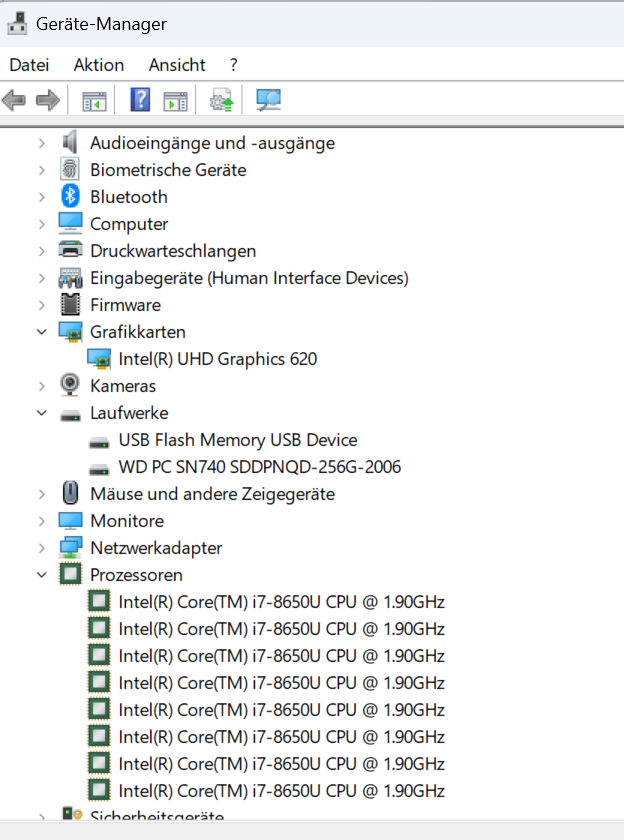Select WD PC SN740 SDDPNQD-256G-2006 drive
Viewport: 624px width, 840px height.
click(x=260, y=467)
